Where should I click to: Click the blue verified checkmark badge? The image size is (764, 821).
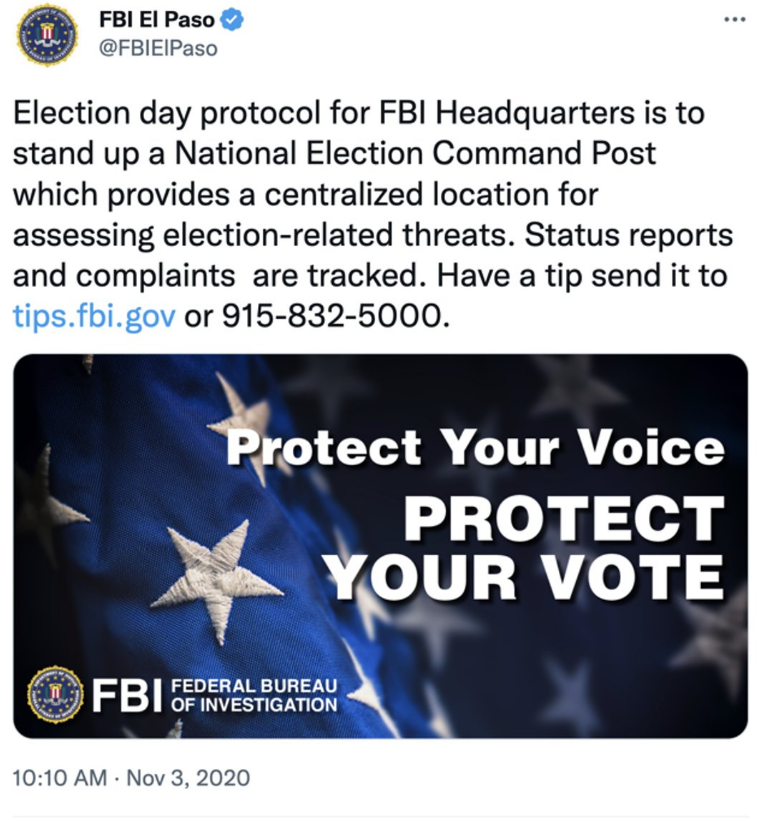click(x=231, y=20)
